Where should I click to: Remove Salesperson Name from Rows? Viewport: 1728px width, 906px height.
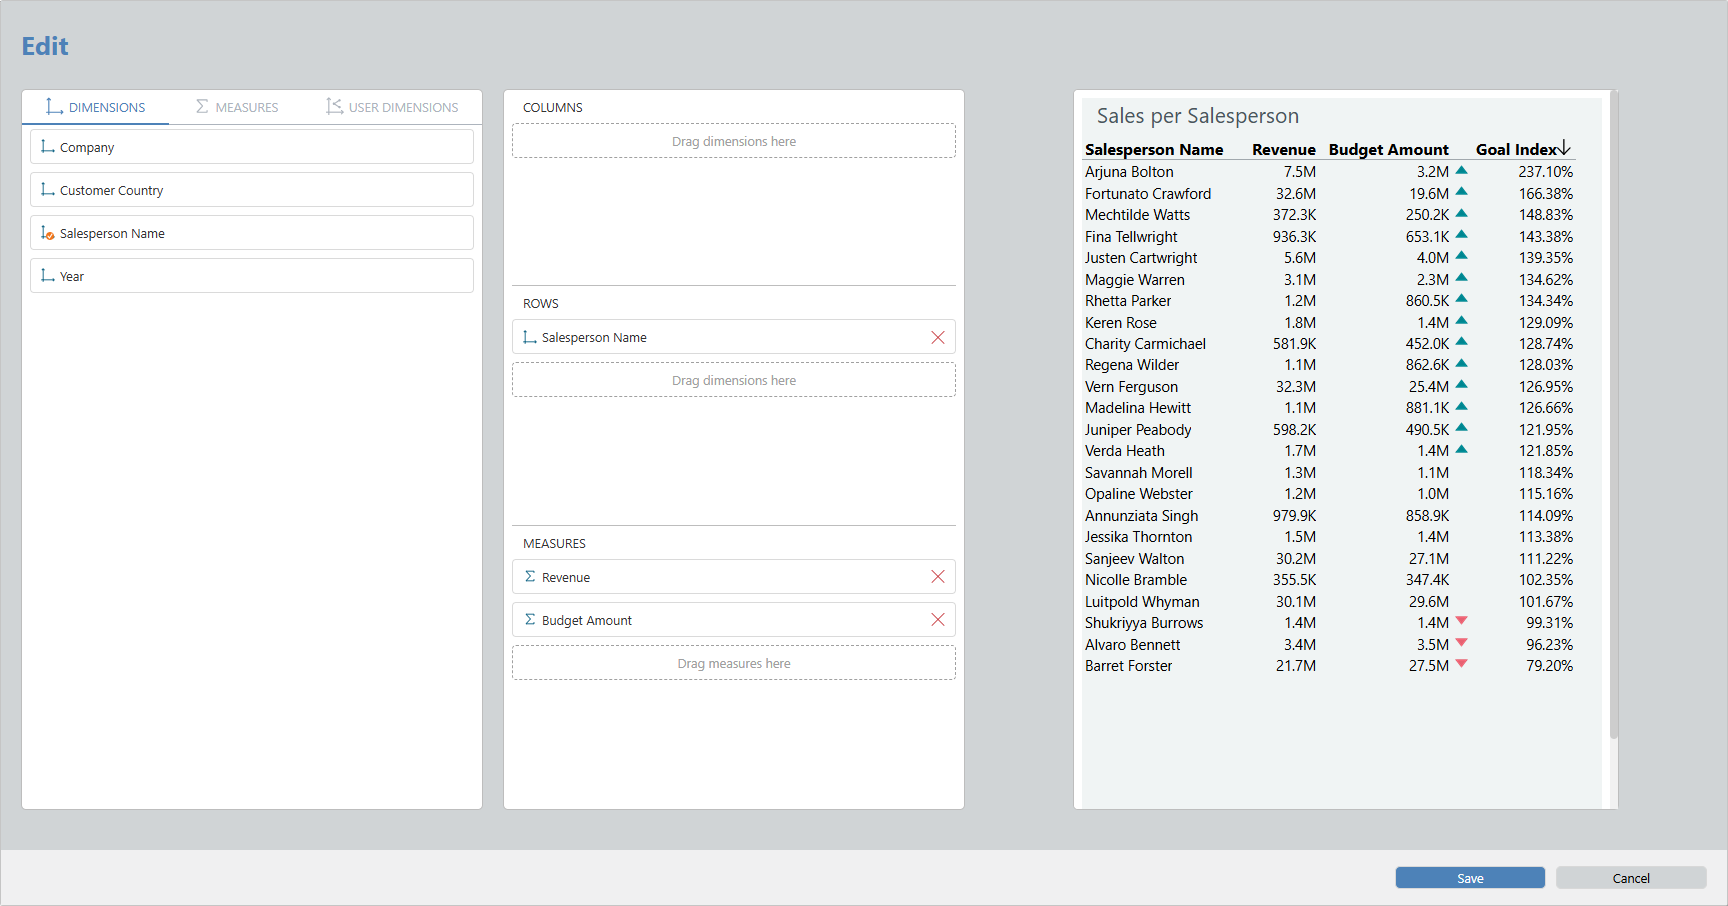(937, 338)
